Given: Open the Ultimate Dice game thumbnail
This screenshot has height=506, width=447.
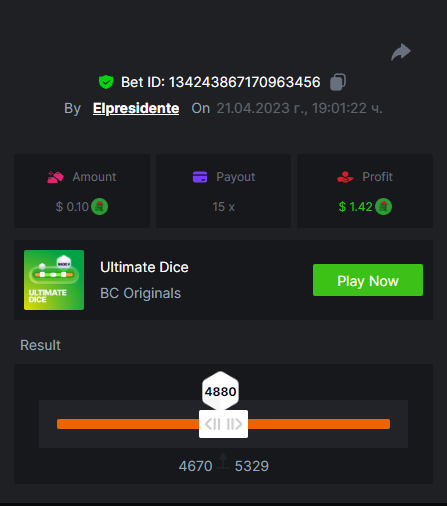Looking at the screenshot, I should pyautogui.click(x=54, y=280).
